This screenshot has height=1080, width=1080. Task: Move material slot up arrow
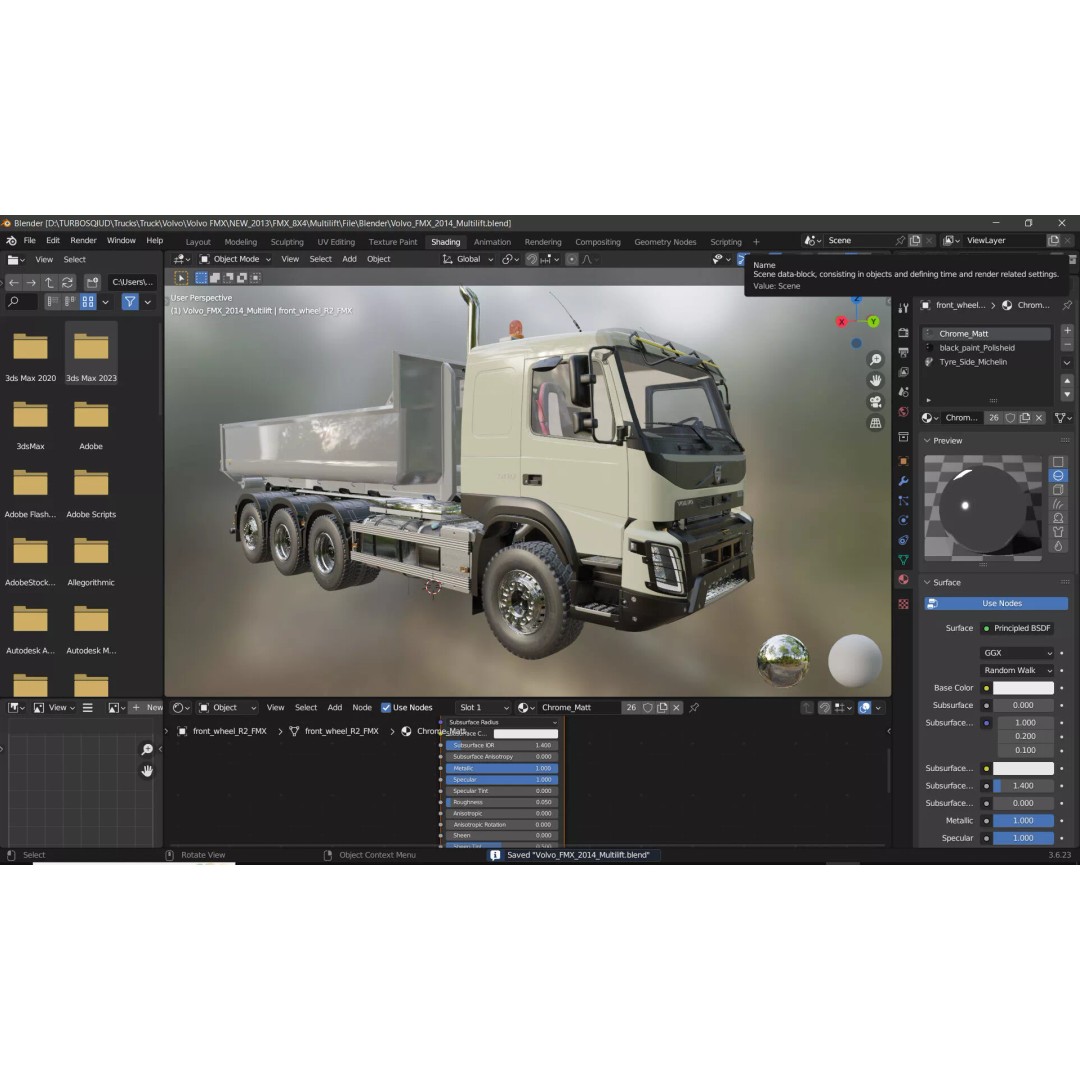(1067, 380)
